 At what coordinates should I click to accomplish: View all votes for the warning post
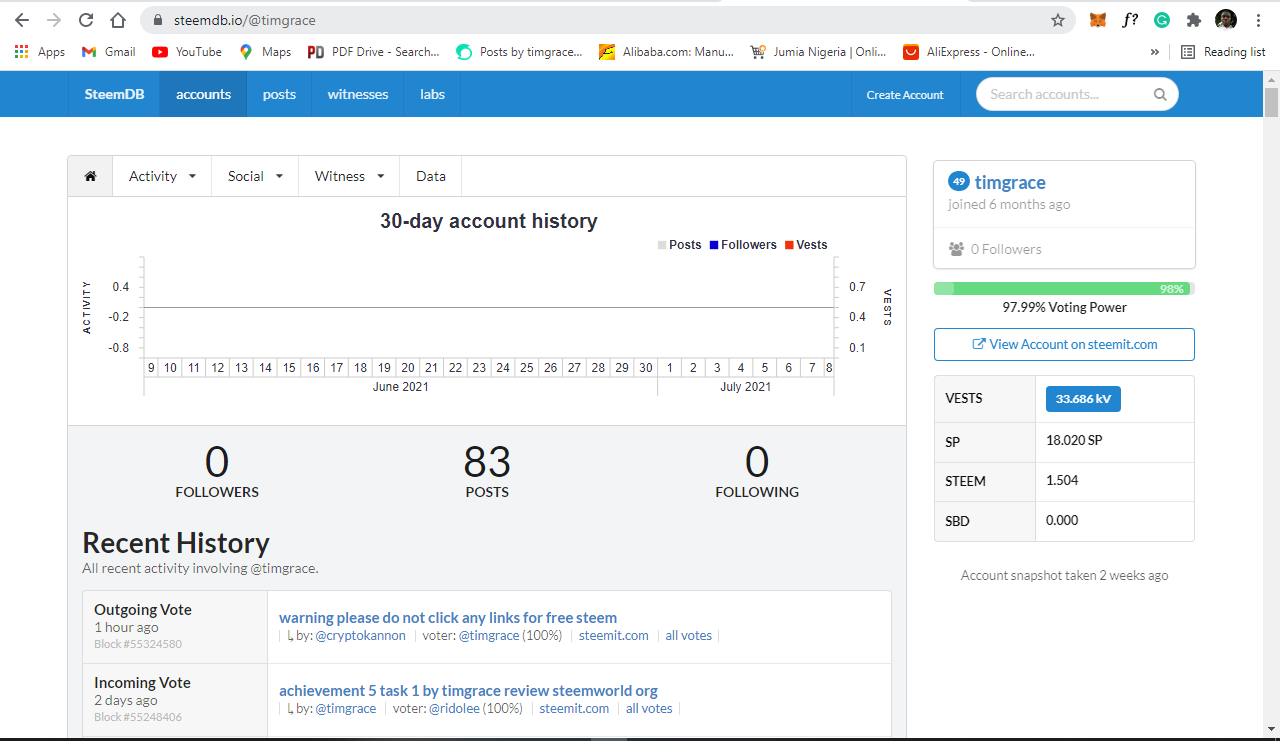[689, 636]
